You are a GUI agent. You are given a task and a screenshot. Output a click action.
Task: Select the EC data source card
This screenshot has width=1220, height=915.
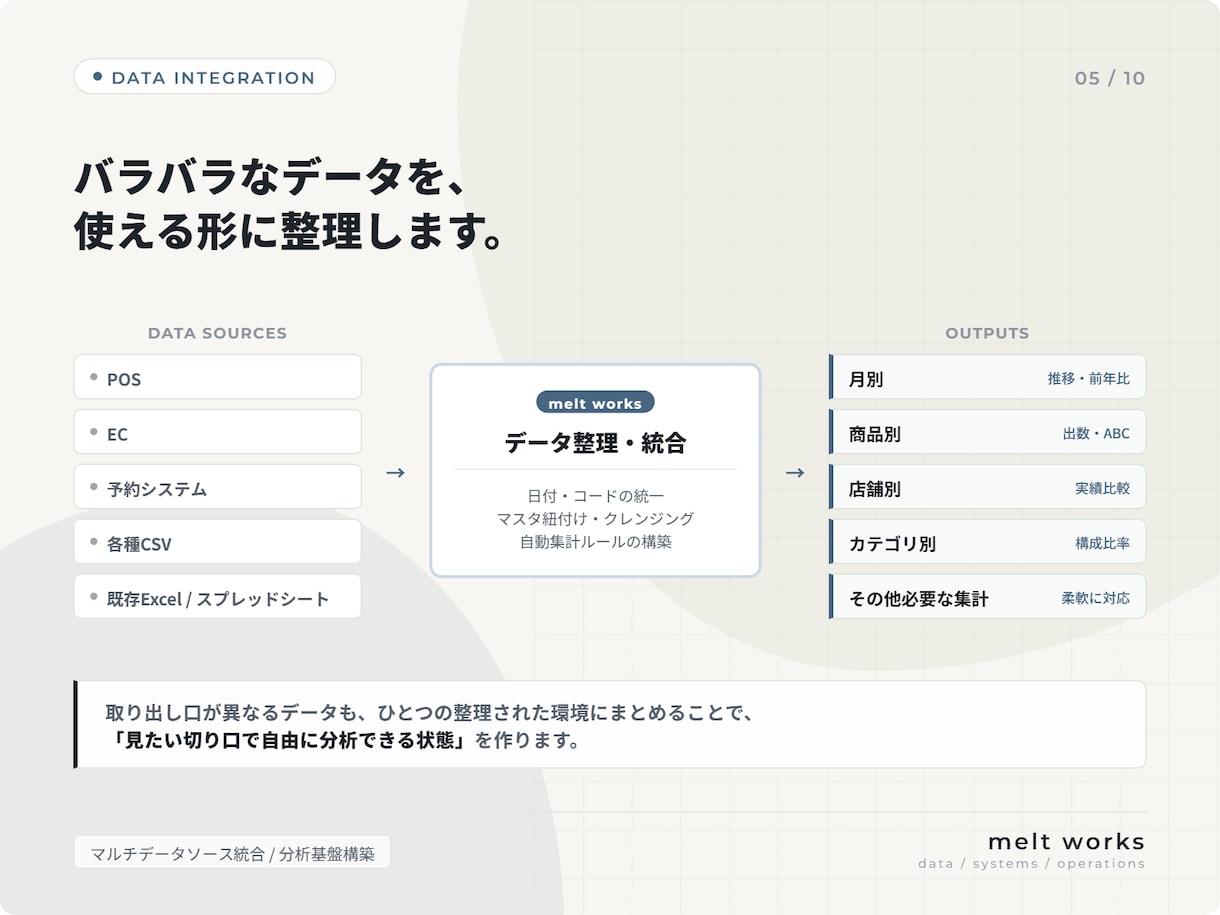[x=217, y=432]
